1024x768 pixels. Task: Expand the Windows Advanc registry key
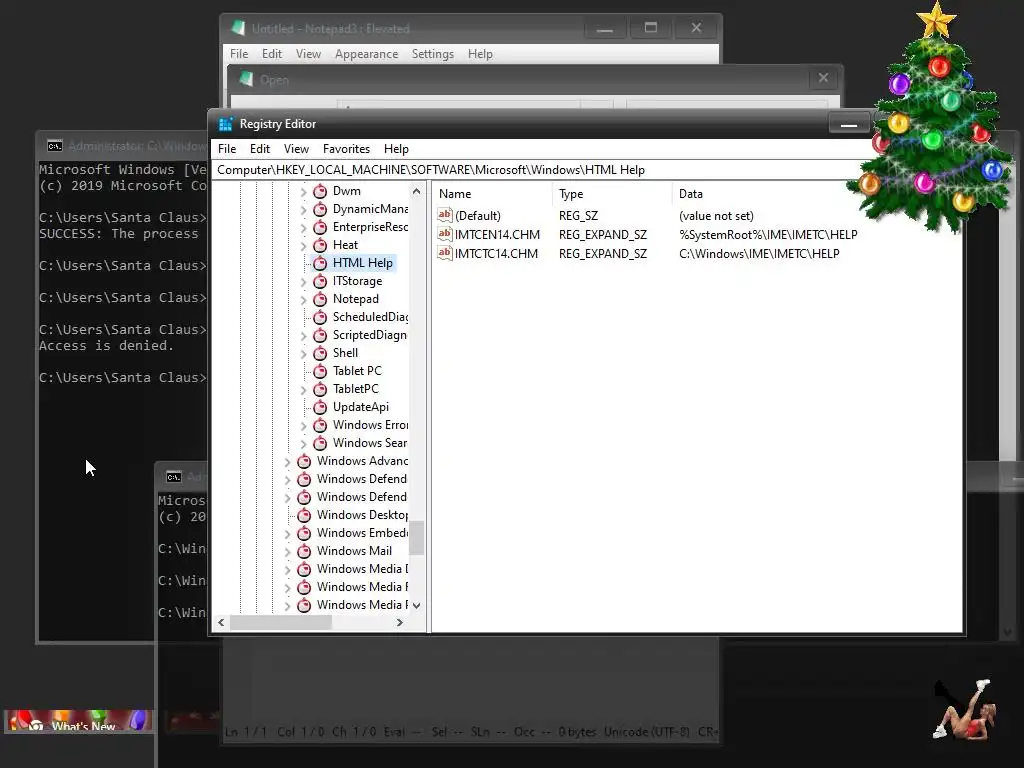[x=287, y=462]
